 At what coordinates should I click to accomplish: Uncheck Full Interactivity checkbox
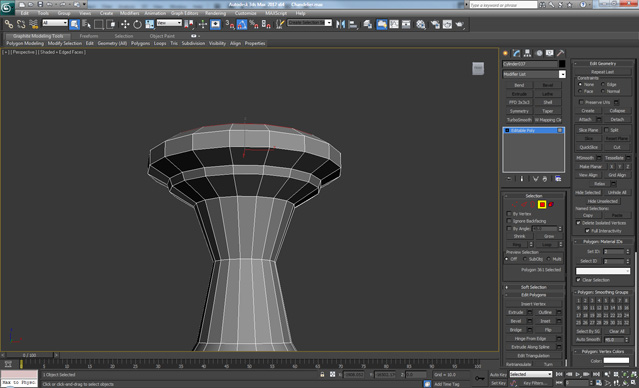pos(588,231)
